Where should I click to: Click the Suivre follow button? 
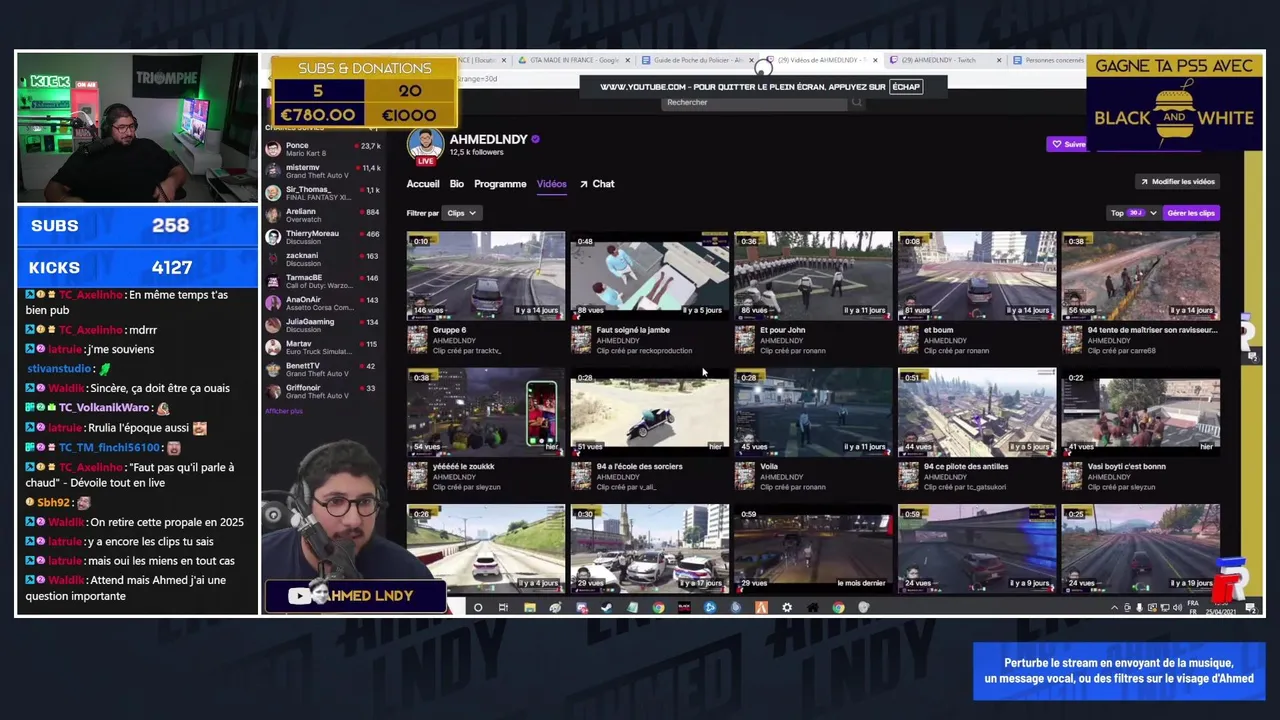click(x=1068, y=144)
